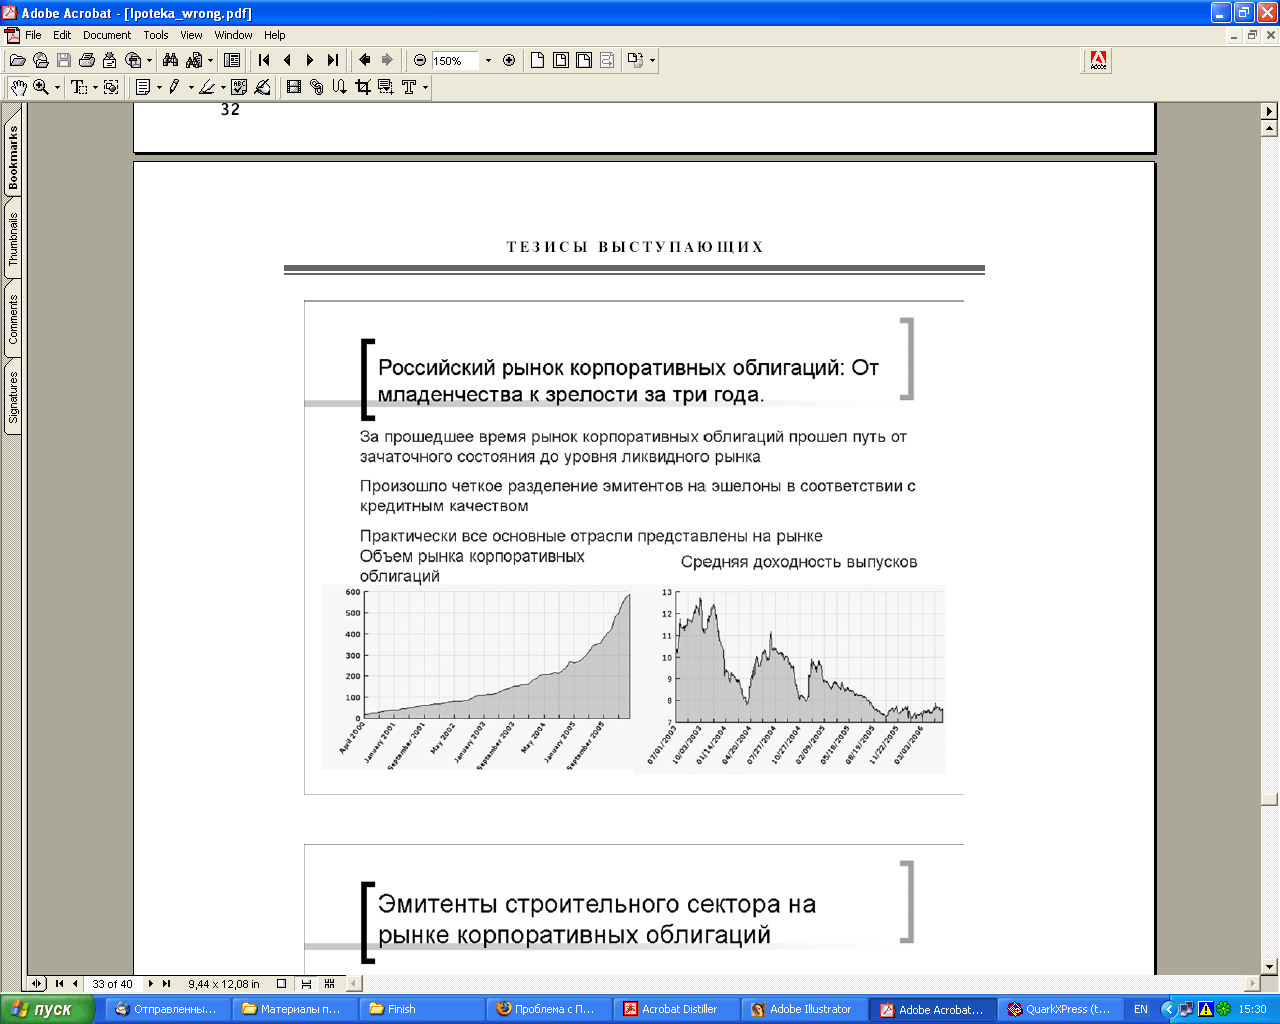1280x1024 pixels.
Task: Select the Form tool
Action: 385,87
